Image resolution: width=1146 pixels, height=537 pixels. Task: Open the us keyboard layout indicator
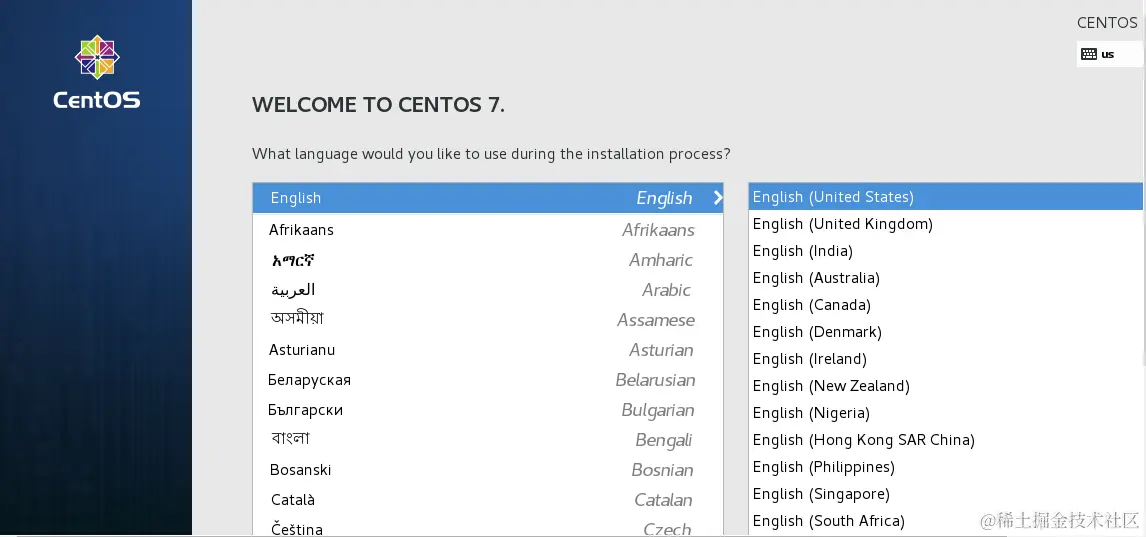pos(1107,54)
